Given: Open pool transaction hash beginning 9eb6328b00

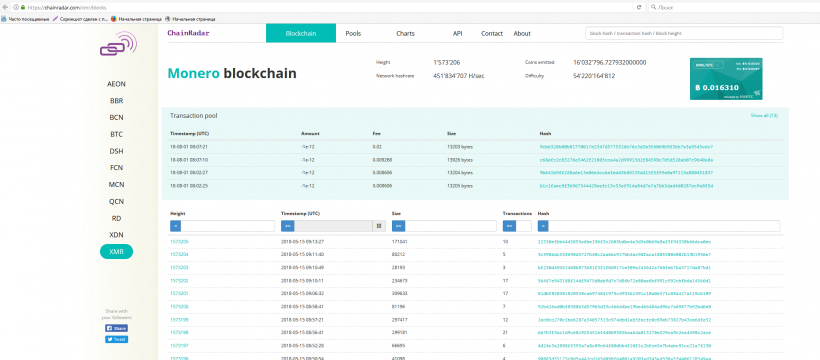Looking at the screenshot, I should tap(626, 147).
